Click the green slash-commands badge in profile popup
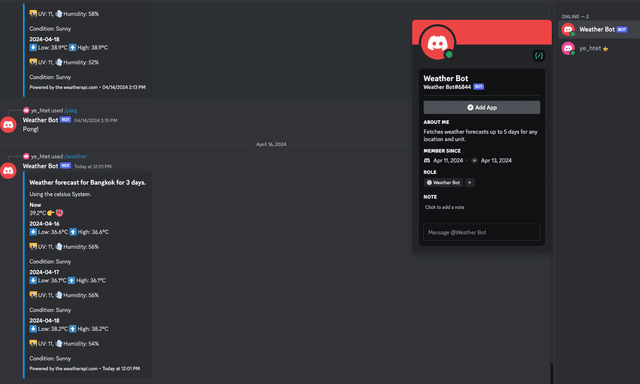This screenshot has width=640, height=384. [x=539, y=55]
